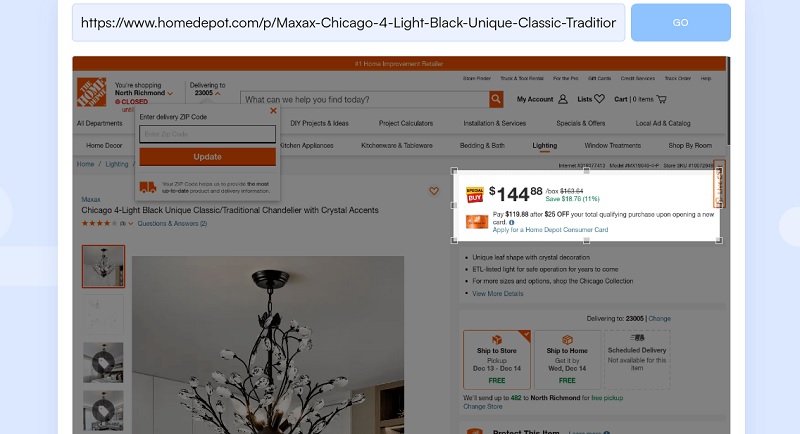The height and width of the screenshot is (434, 800).
Task: Select Ship to Home fulfillment option
Action: [x=567, y=360]
